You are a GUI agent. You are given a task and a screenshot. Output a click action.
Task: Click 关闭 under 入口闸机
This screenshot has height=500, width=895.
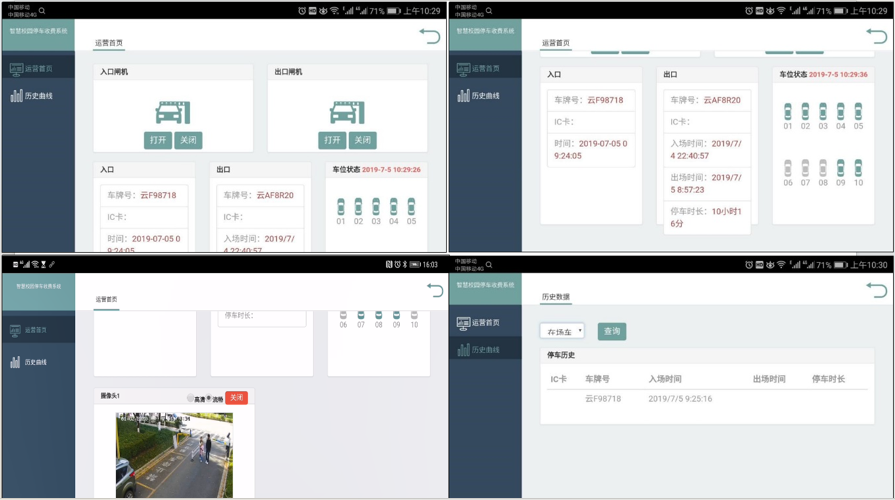(x=188, y=140)
